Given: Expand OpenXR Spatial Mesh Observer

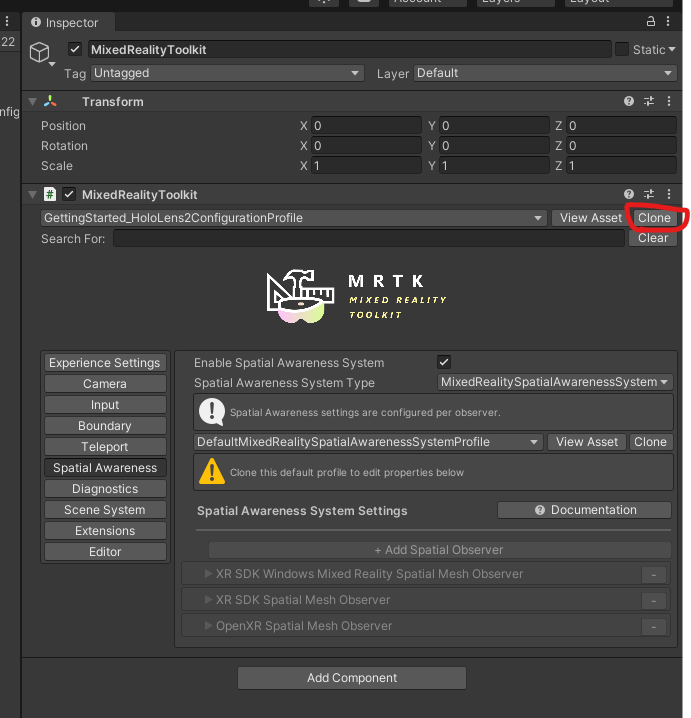Looking at the screenshot, I should (208, 626).
